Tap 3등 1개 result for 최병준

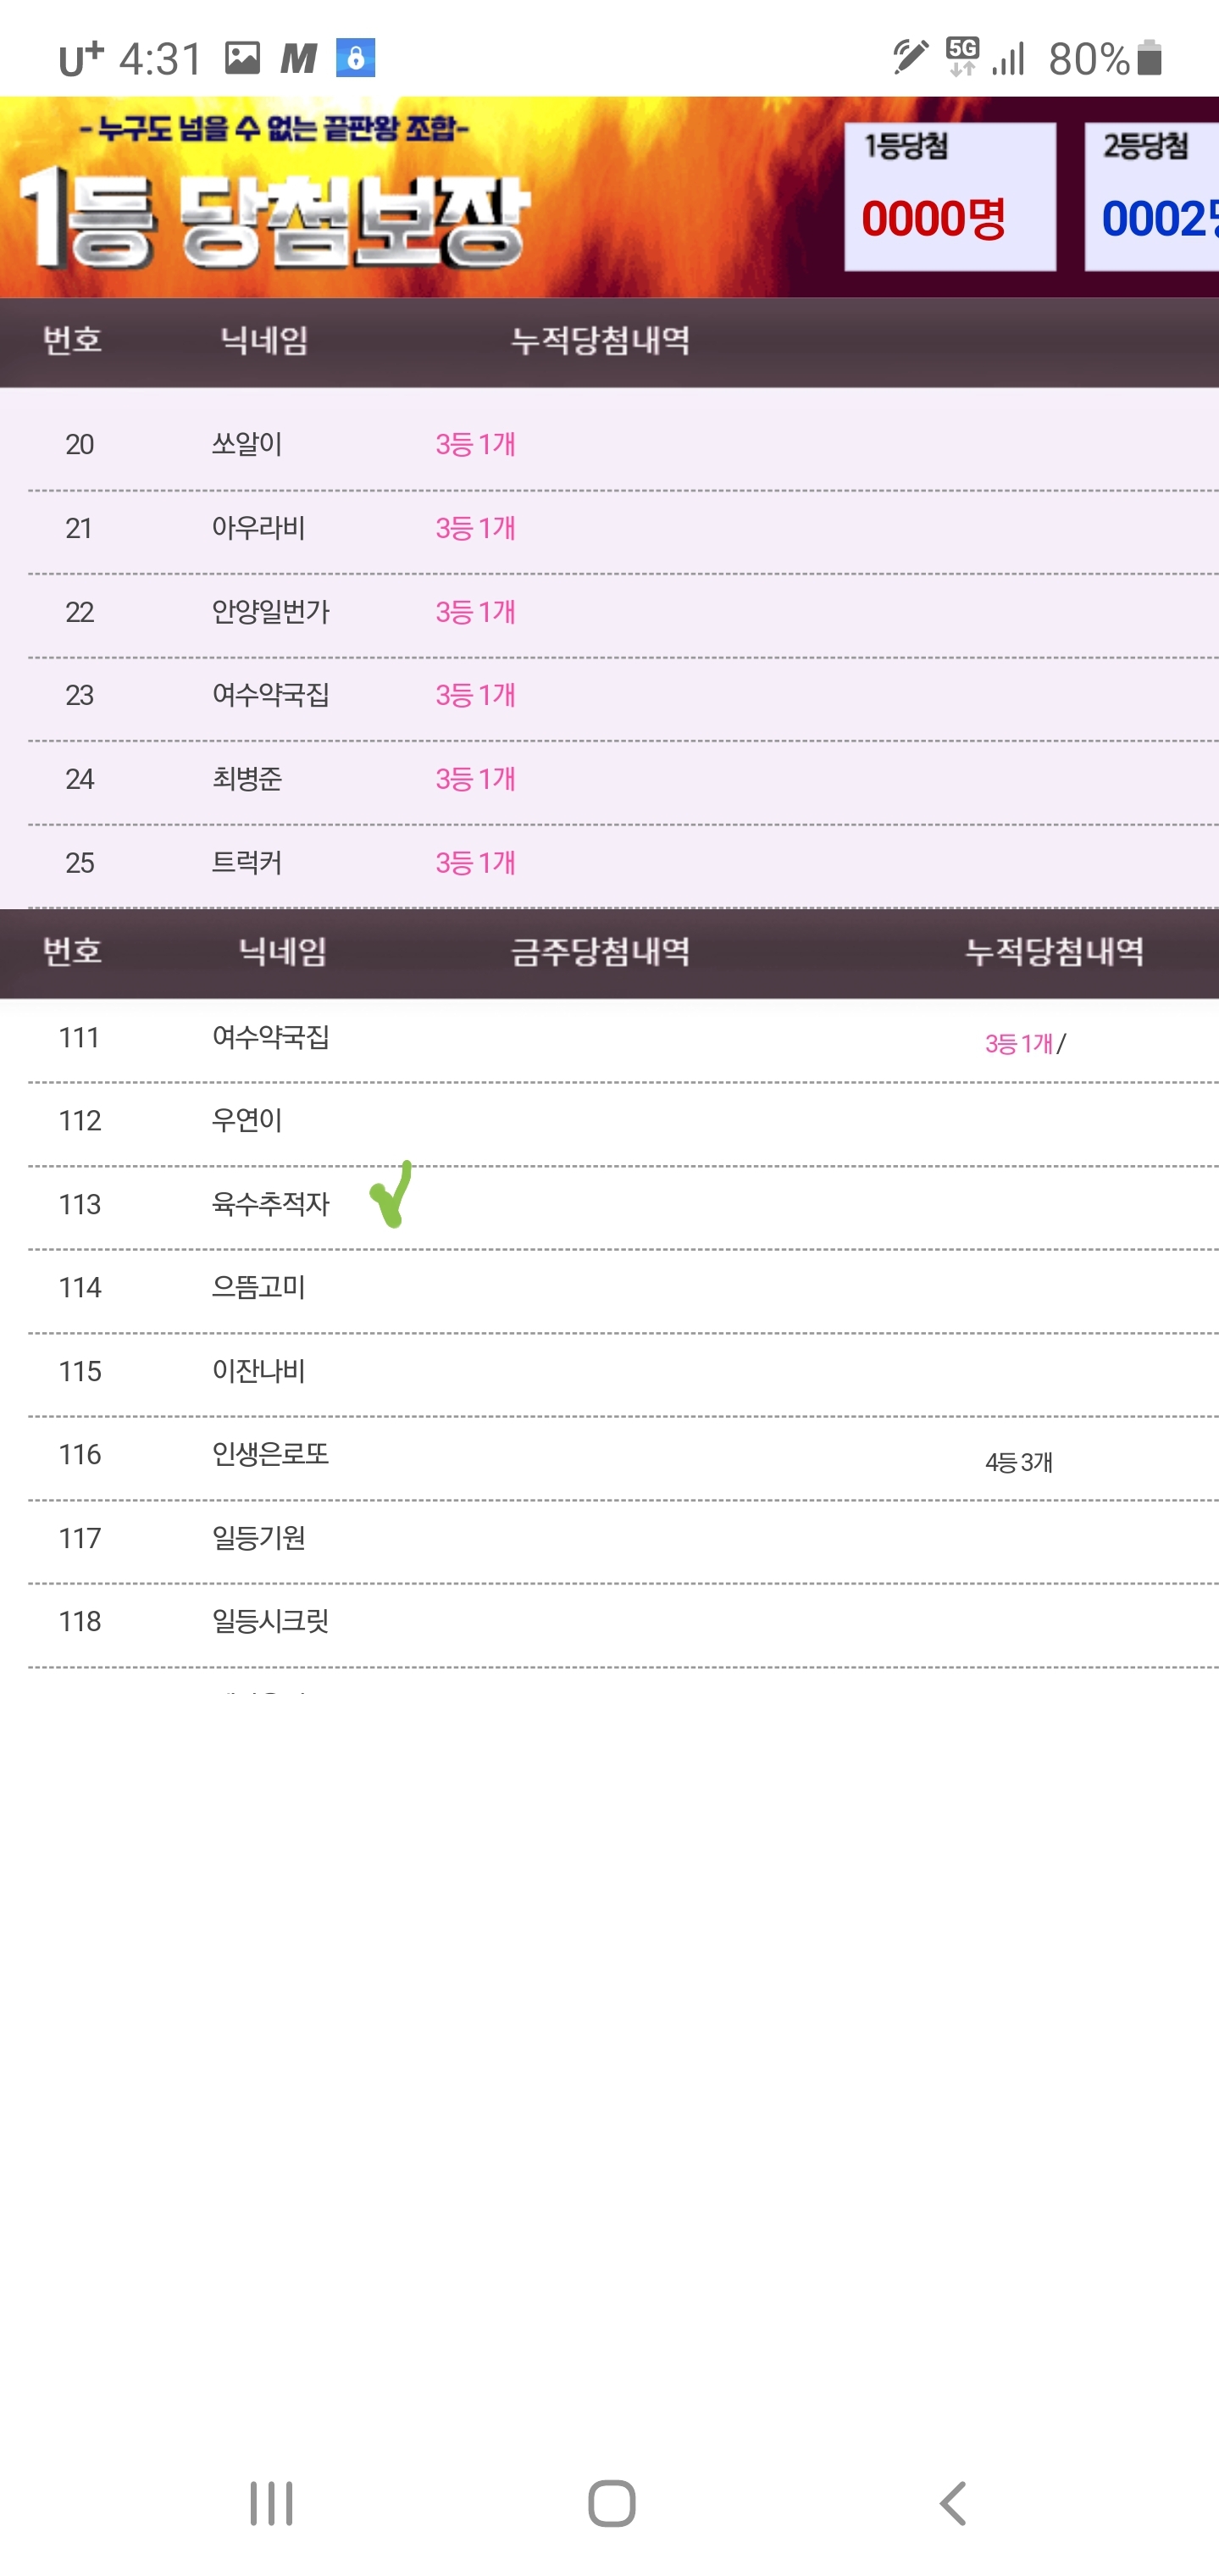(475, 779)
